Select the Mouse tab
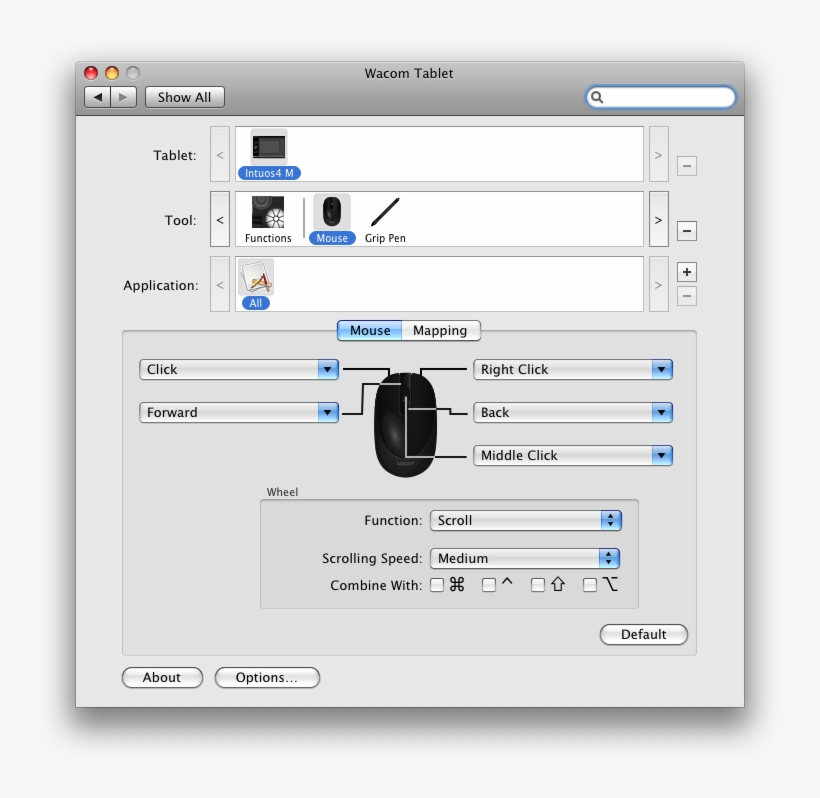Screen dimensions: 820x798 coord(369,330)
